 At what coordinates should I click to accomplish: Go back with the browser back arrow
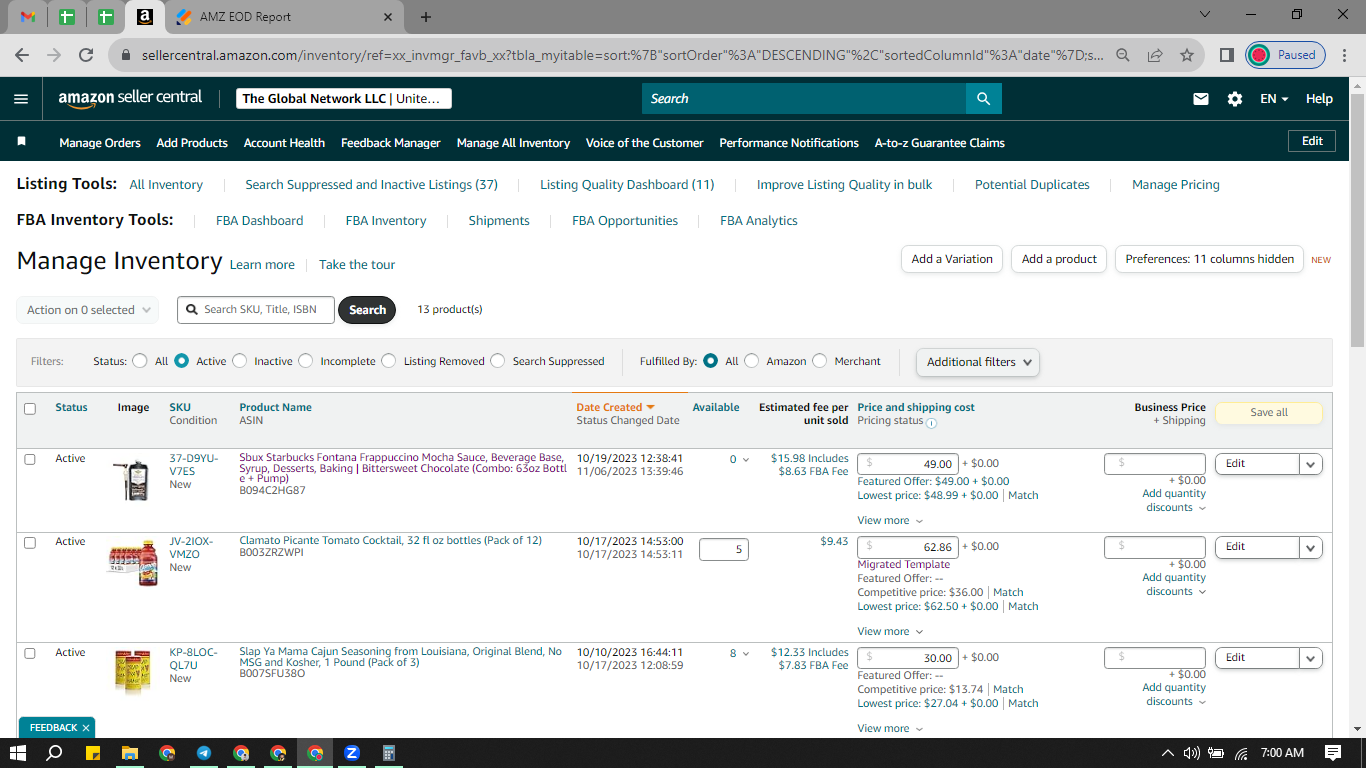(x=22, y=55)
